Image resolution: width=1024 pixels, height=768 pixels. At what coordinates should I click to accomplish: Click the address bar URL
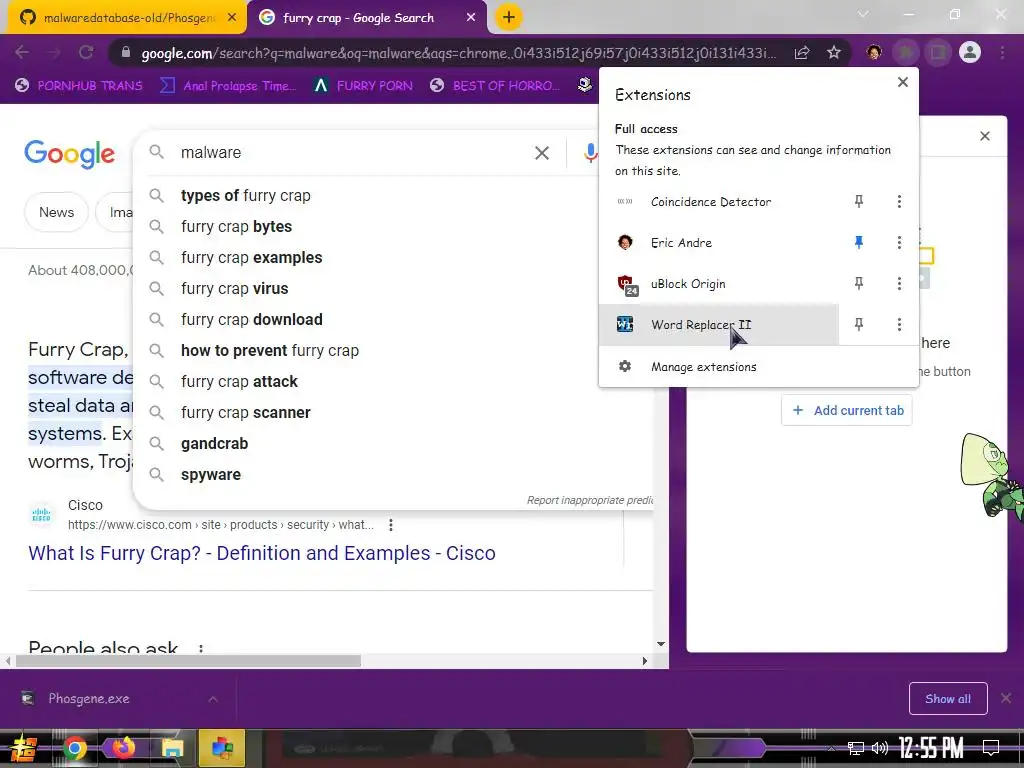[458, 53]
